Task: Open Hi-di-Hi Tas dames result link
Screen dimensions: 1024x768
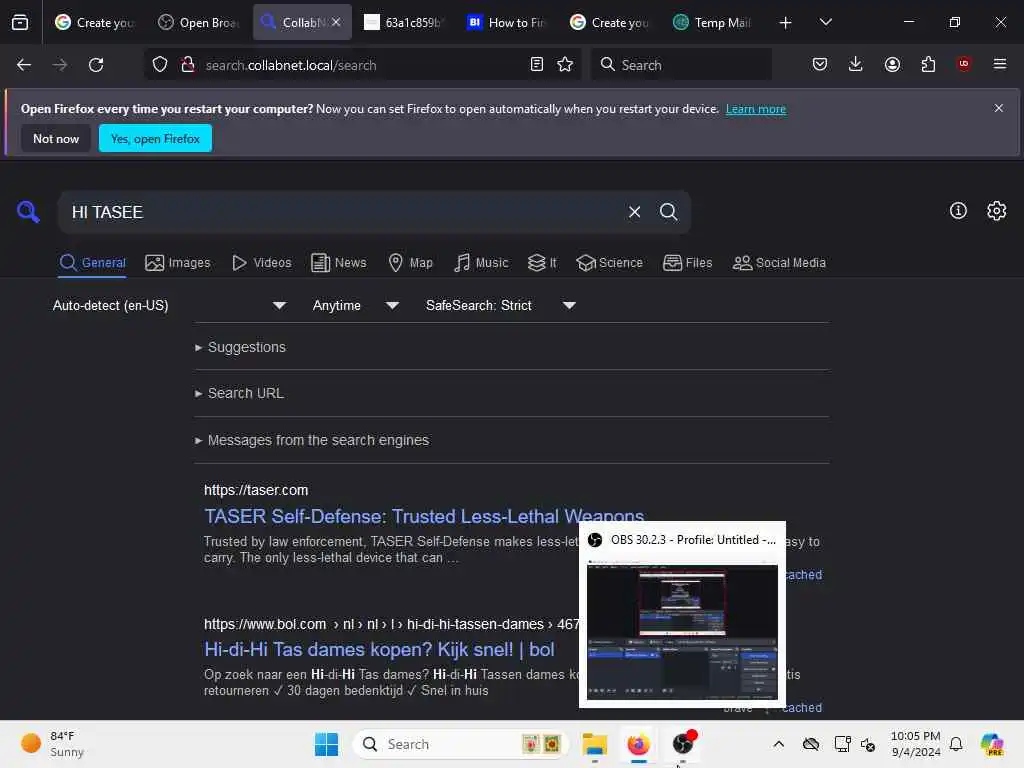Action: point(379,649)
